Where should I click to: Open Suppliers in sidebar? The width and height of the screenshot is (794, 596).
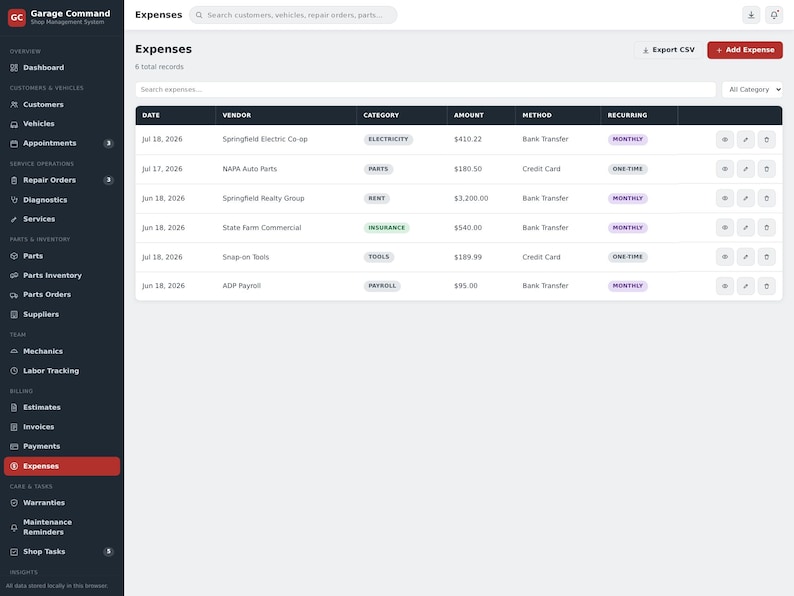pyautogui.click(x=62, y=314)
